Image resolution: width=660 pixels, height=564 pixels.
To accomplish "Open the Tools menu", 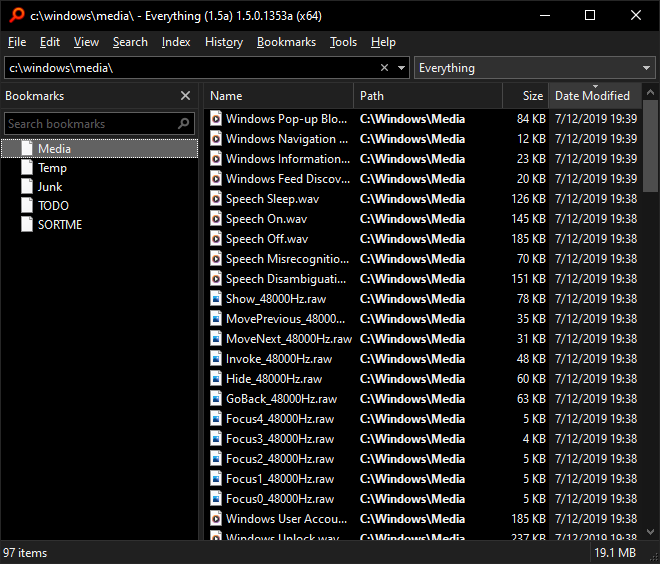I will tap(343, 42).
